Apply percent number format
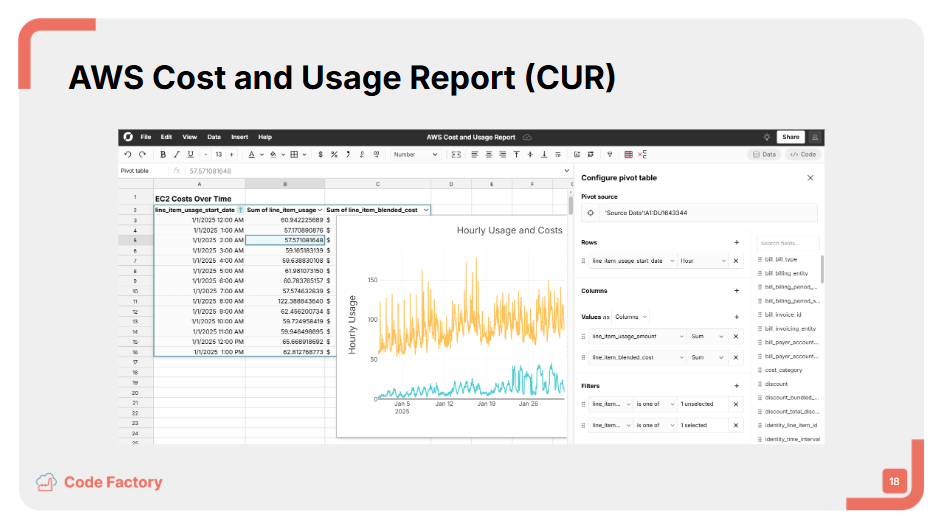This screenshot has height=527, width=941. click(334, 155)
